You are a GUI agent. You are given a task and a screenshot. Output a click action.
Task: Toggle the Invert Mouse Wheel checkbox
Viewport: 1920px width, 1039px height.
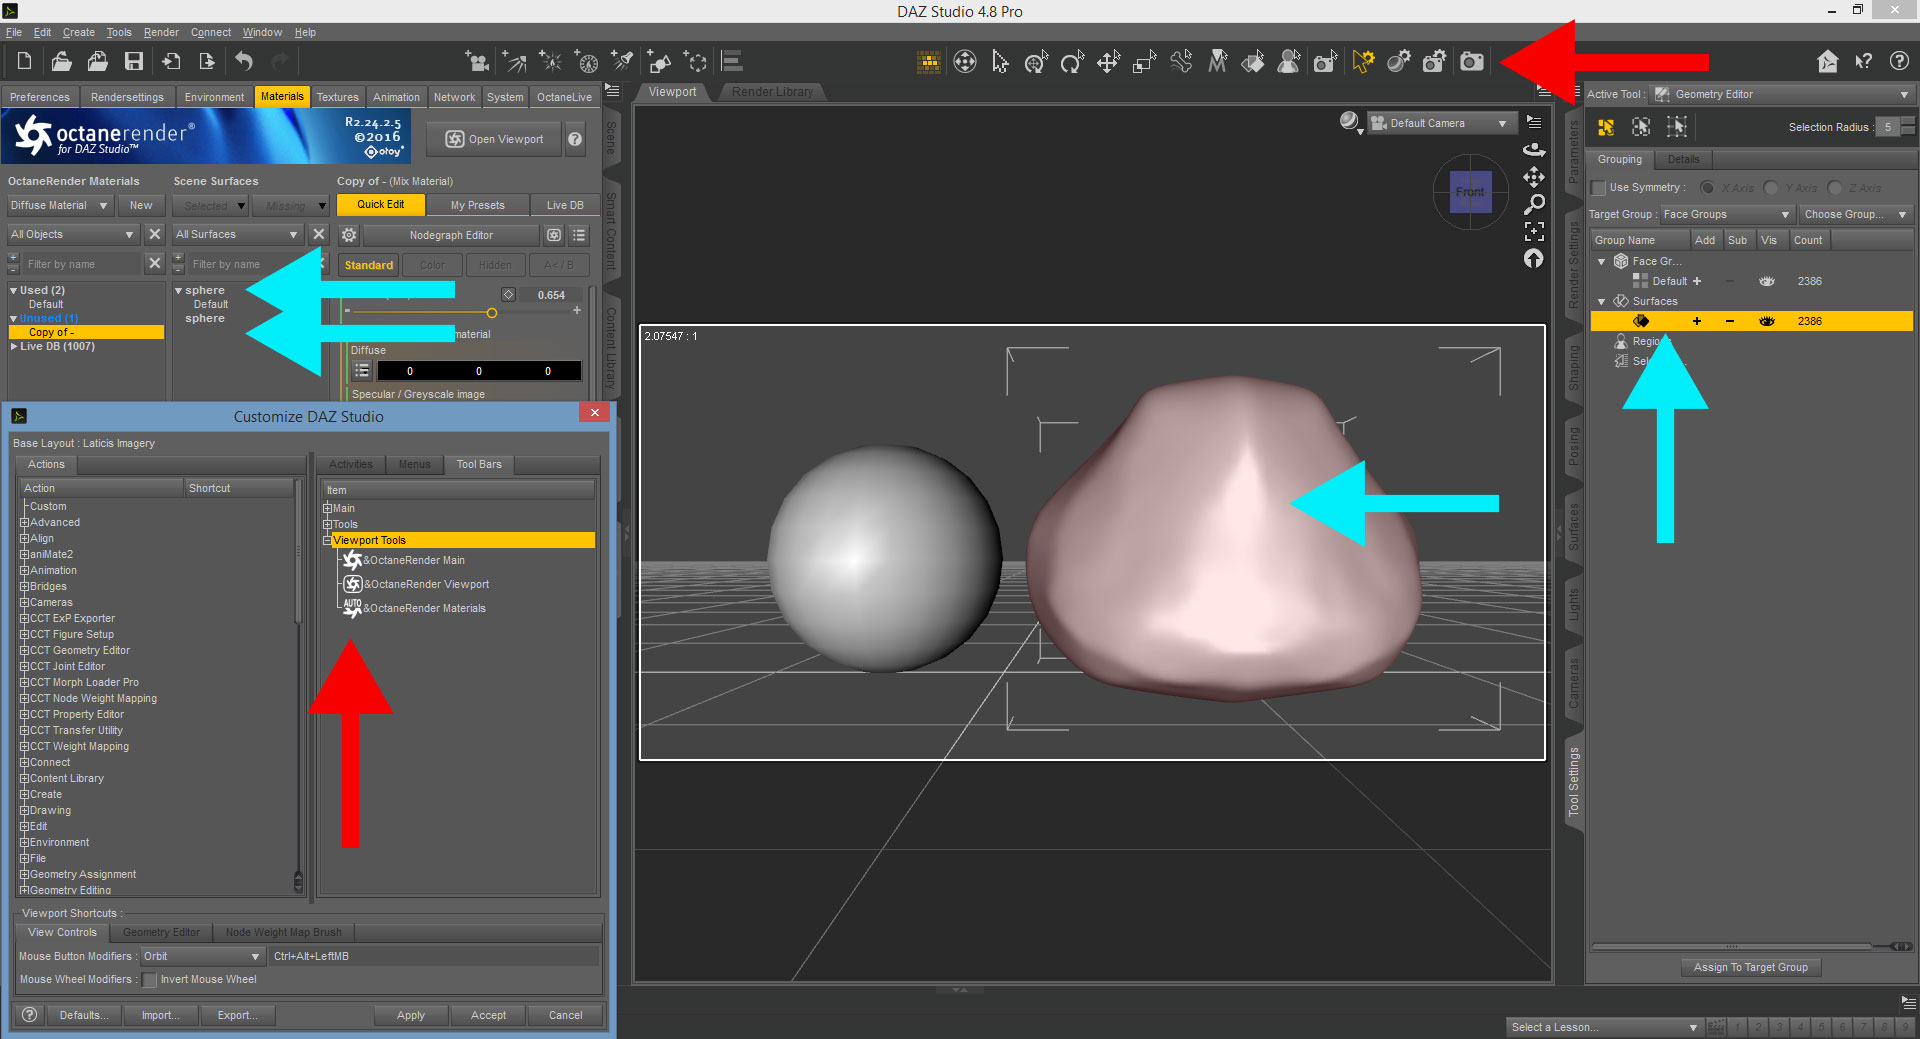[150, 980]
